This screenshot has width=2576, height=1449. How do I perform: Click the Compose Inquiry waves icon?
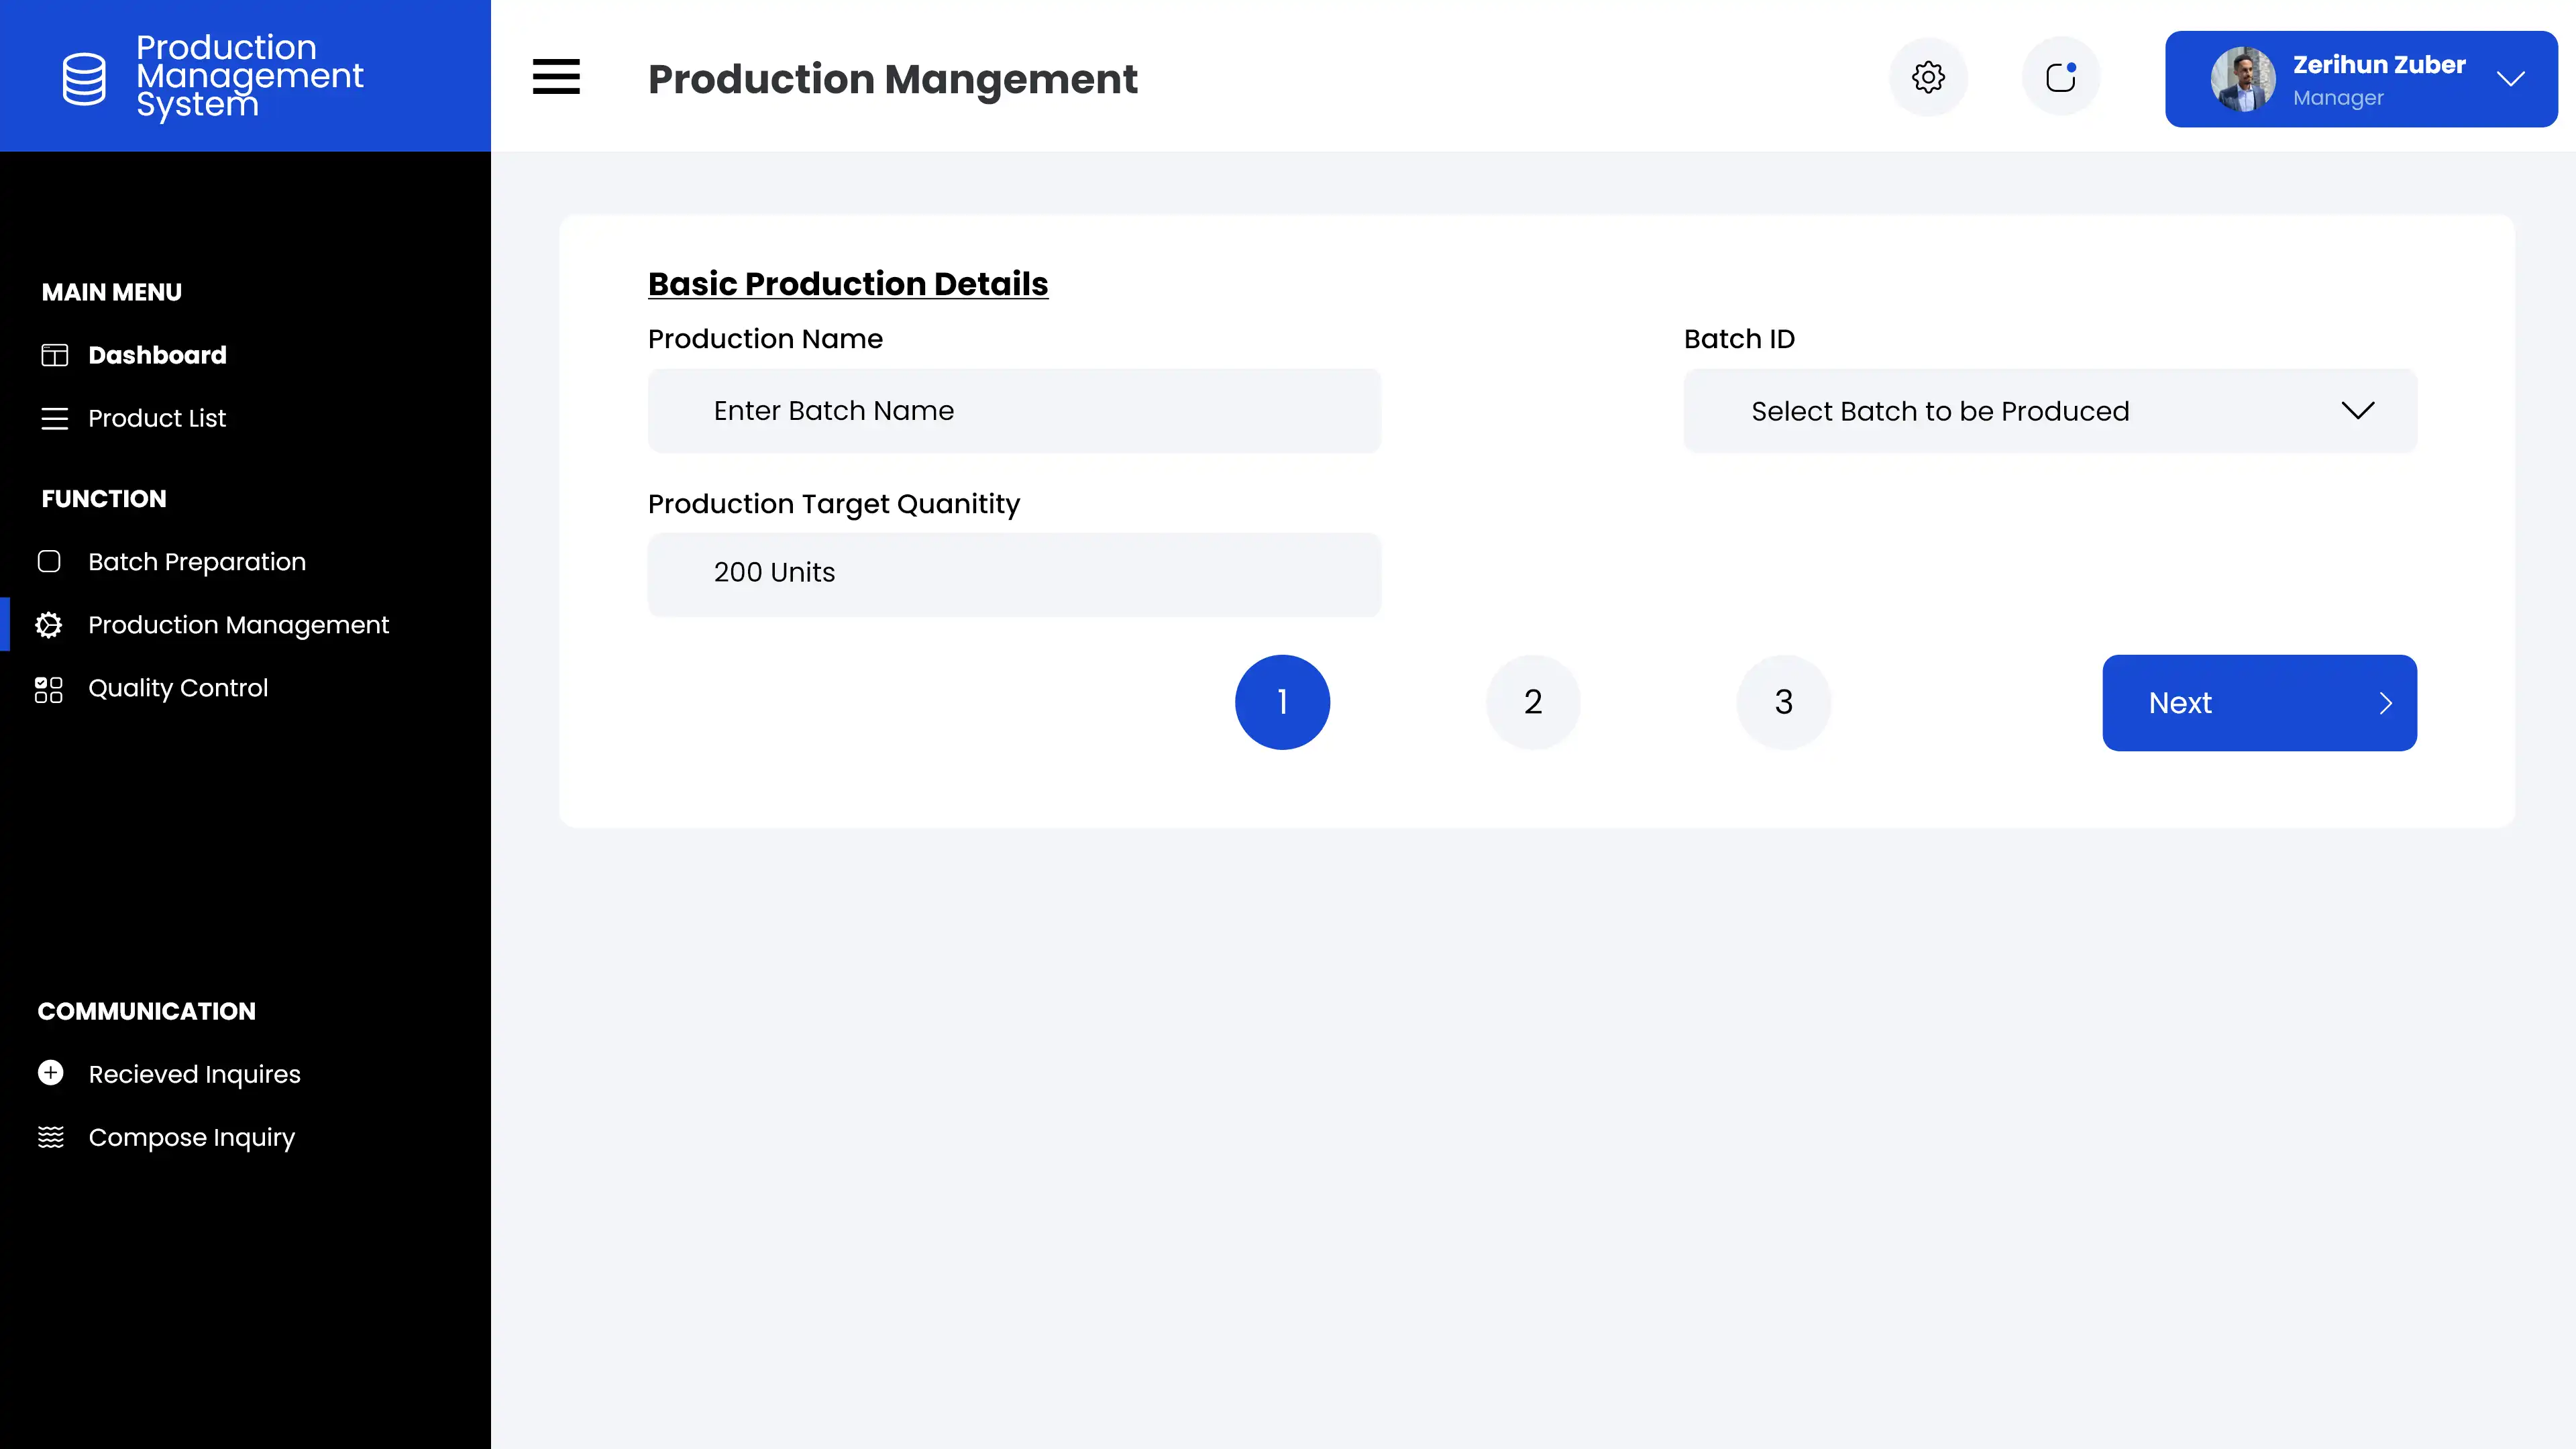50,1137
